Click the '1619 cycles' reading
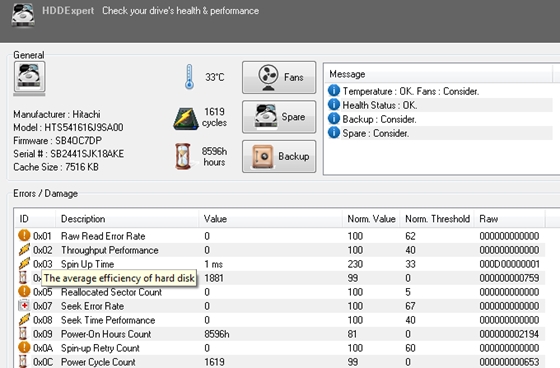 (214, 117)
